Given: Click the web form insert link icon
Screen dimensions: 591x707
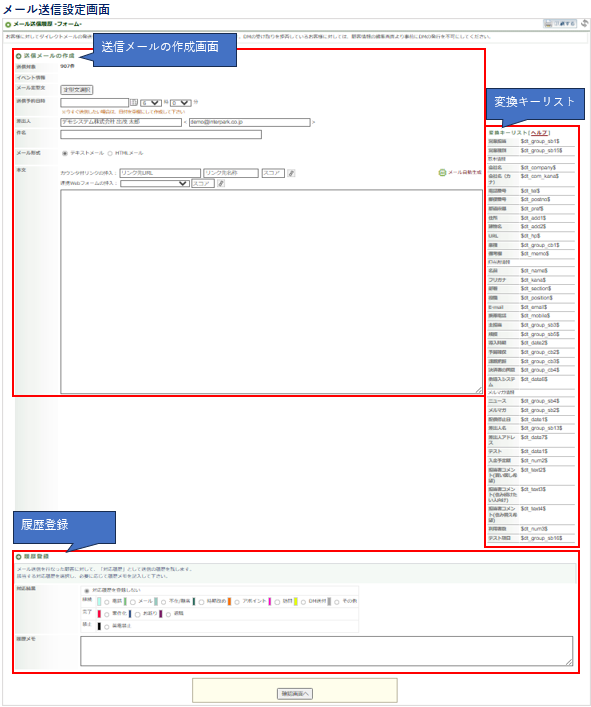Looking at the screenshot, I should (x=221, y=184).
